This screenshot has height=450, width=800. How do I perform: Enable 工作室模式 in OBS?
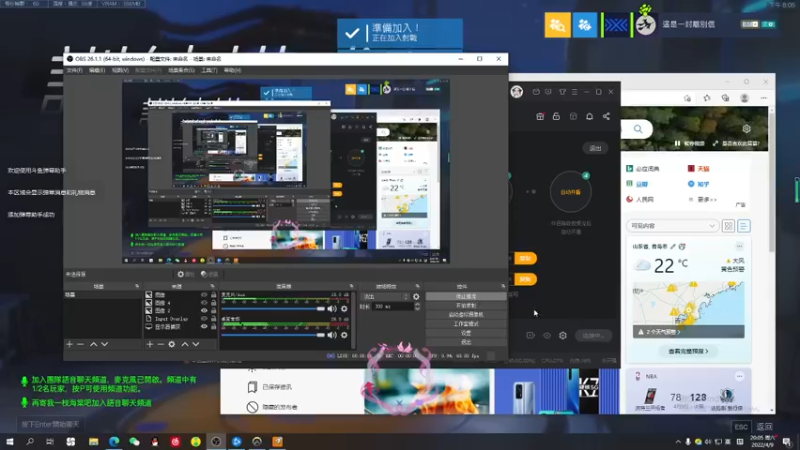(x=466, y=324)
